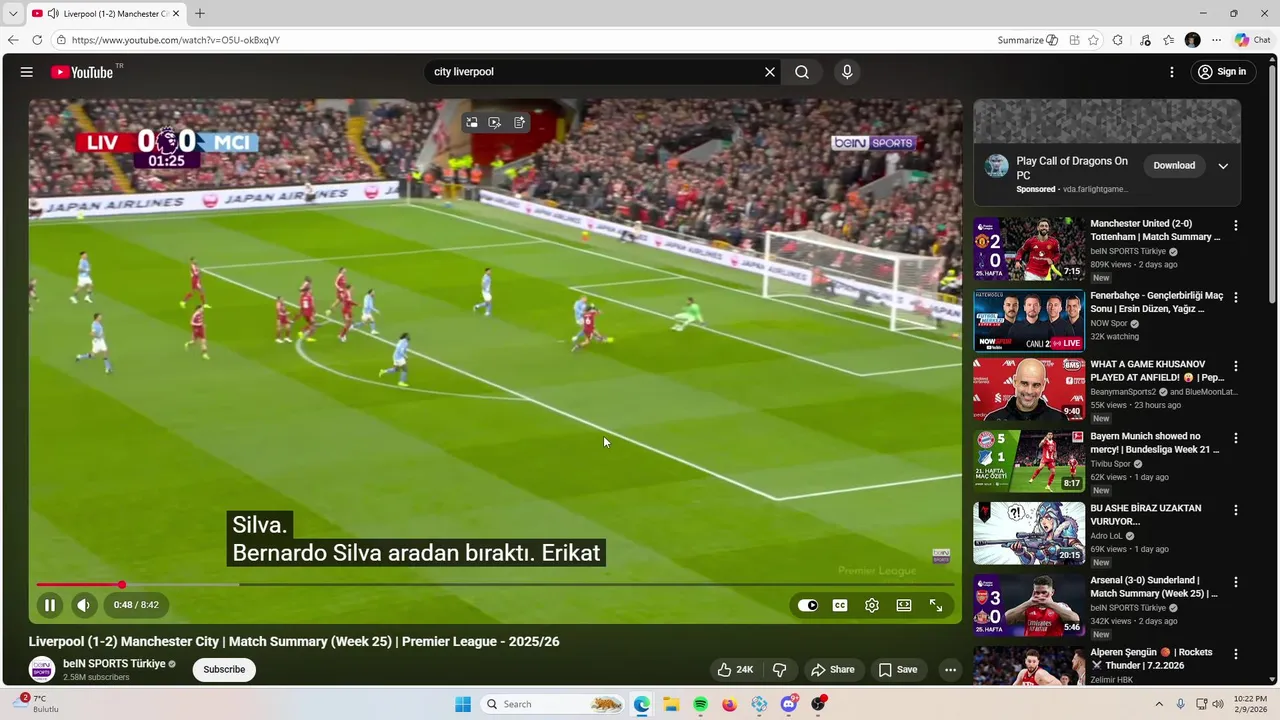Save the video to a playlist
Image resolution: width=1280 pixels, height=720 pixels.
(x=897, y=670)
